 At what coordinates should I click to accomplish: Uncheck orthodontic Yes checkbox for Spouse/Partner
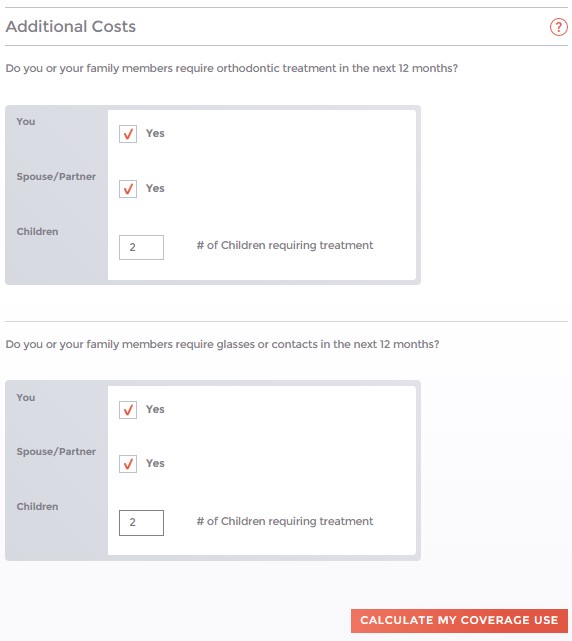128,189
